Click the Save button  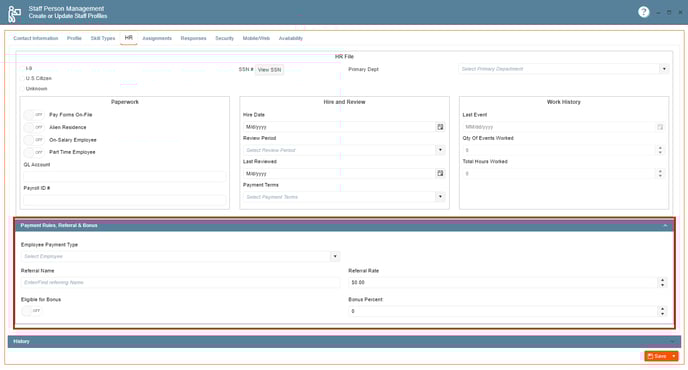coord(657,356)
